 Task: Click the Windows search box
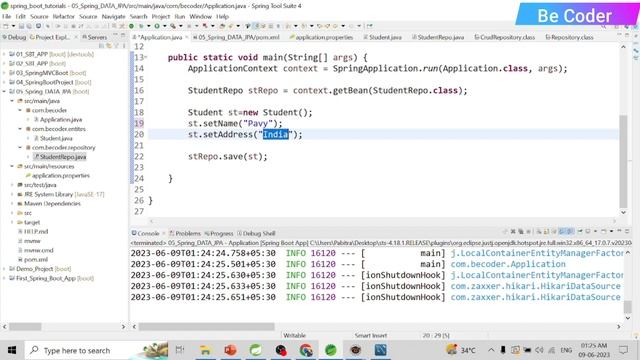[x=96, y=350]
